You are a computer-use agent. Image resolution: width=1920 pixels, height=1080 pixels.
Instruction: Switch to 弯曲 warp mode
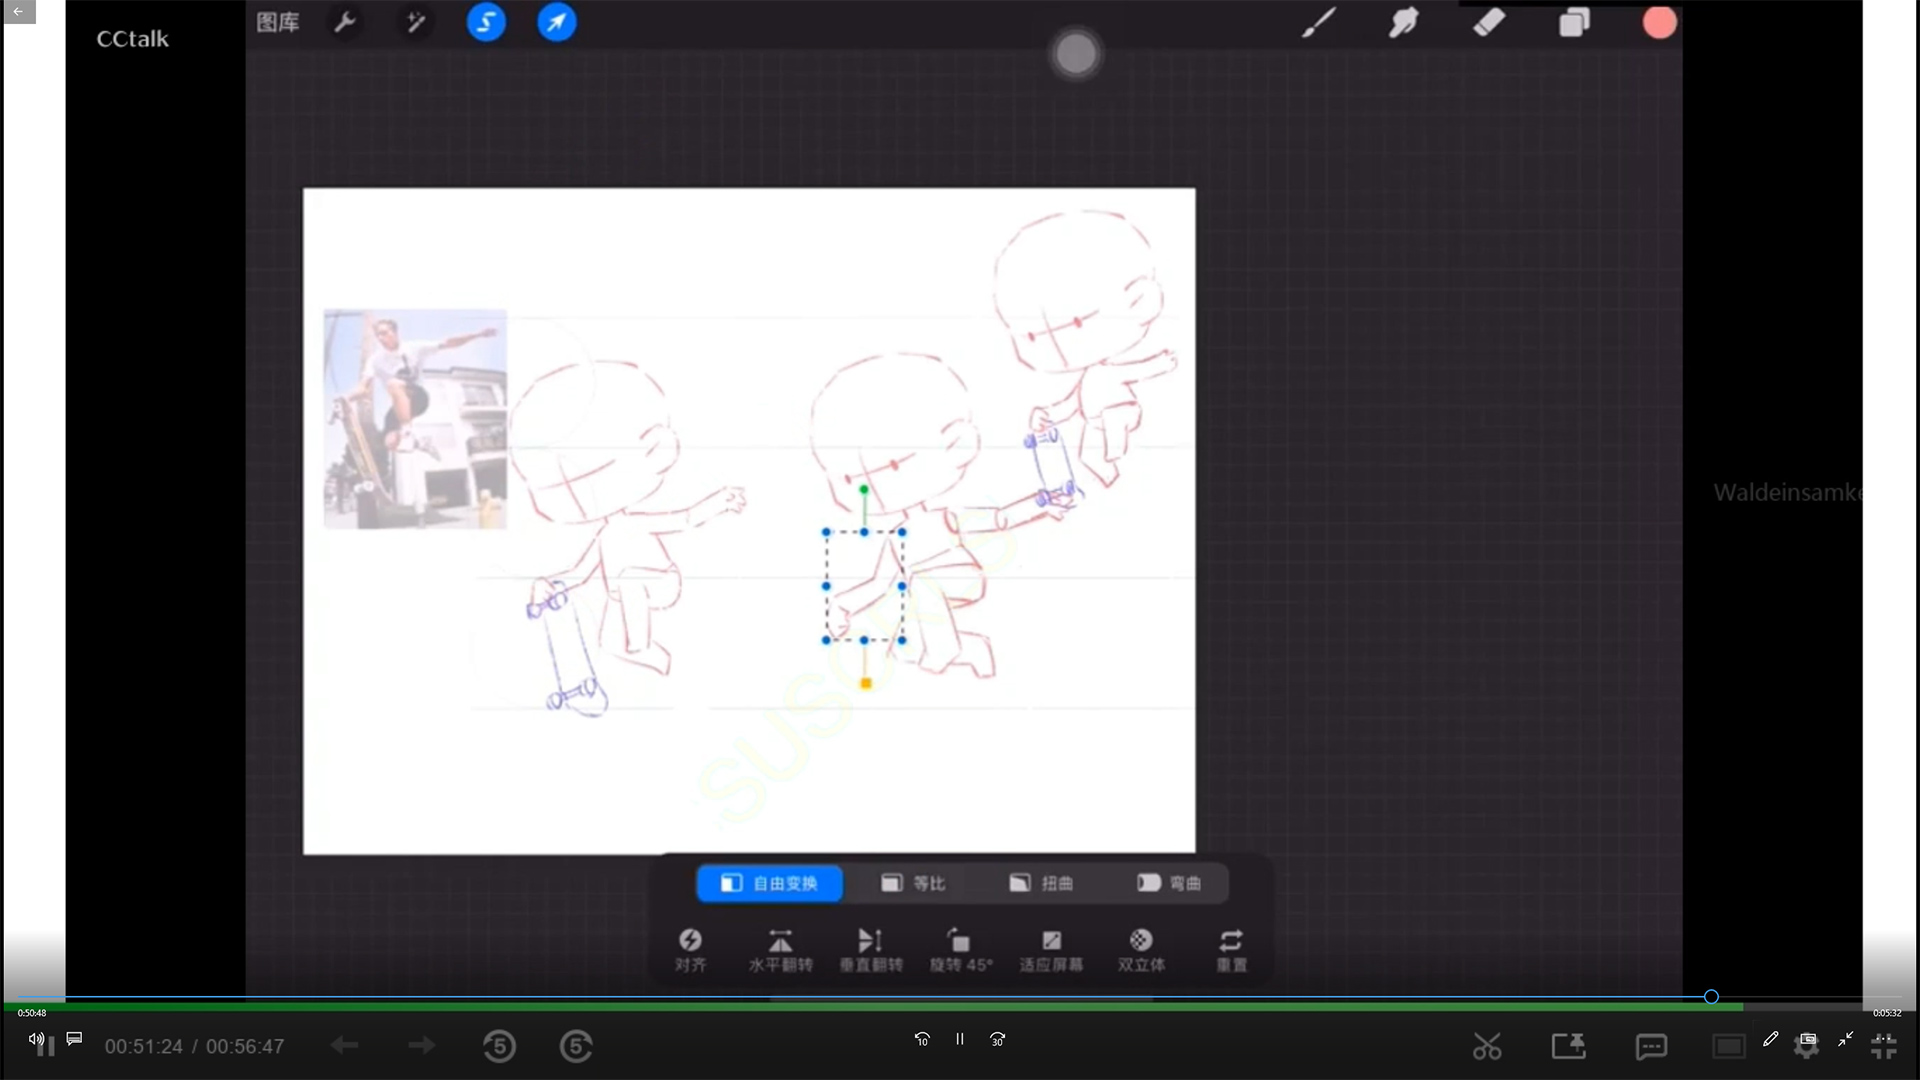click(x=1168, y=883)
